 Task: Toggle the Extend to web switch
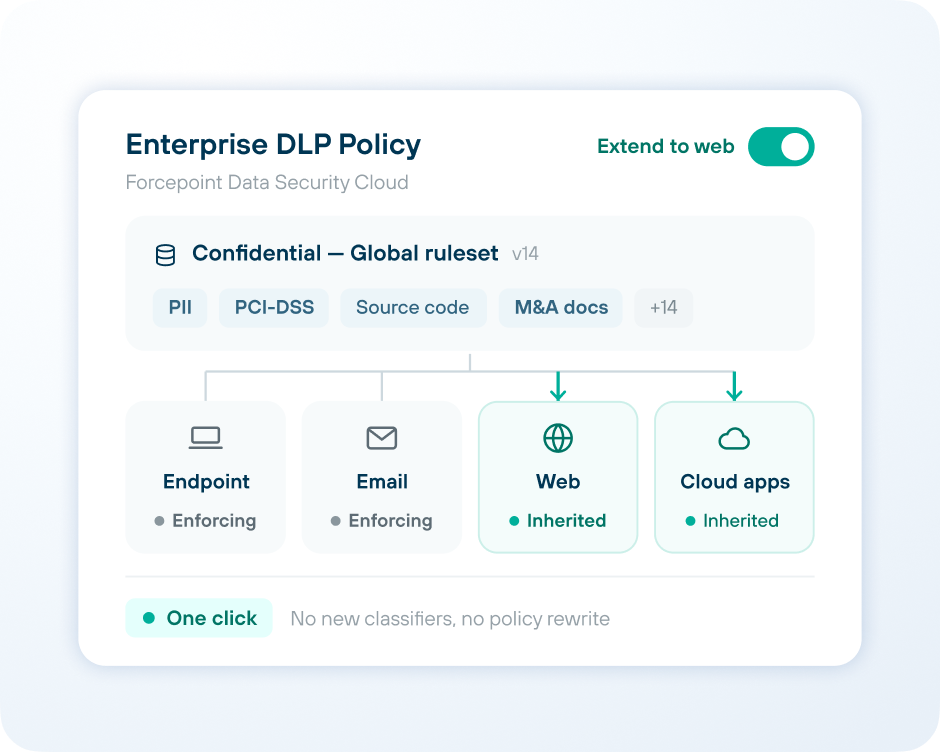(781, 146)
